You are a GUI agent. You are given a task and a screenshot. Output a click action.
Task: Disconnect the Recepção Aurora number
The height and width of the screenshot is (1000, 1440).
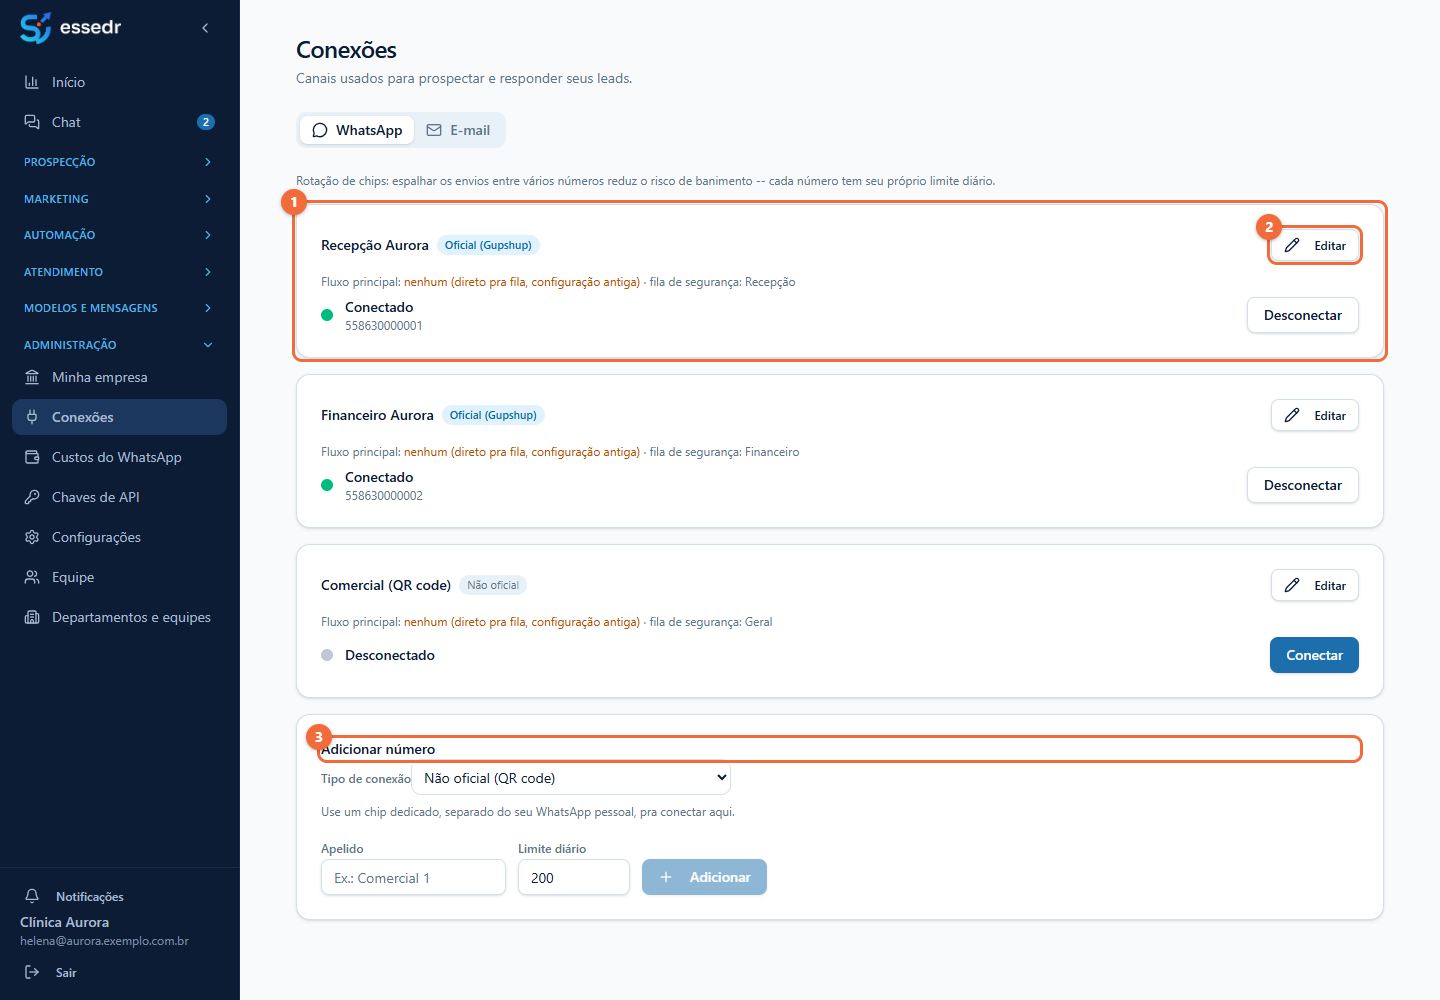1303,315
